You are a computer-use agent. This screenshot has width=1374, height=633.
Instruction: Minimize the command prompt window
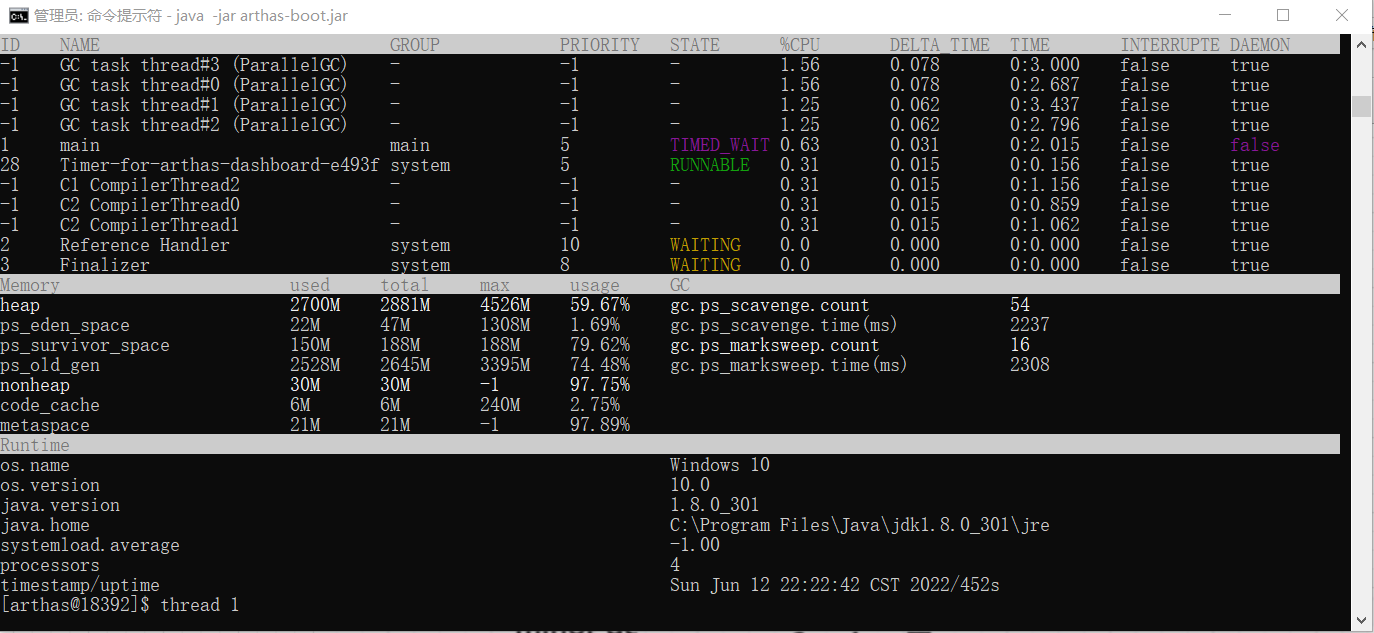coord(1225,15)
